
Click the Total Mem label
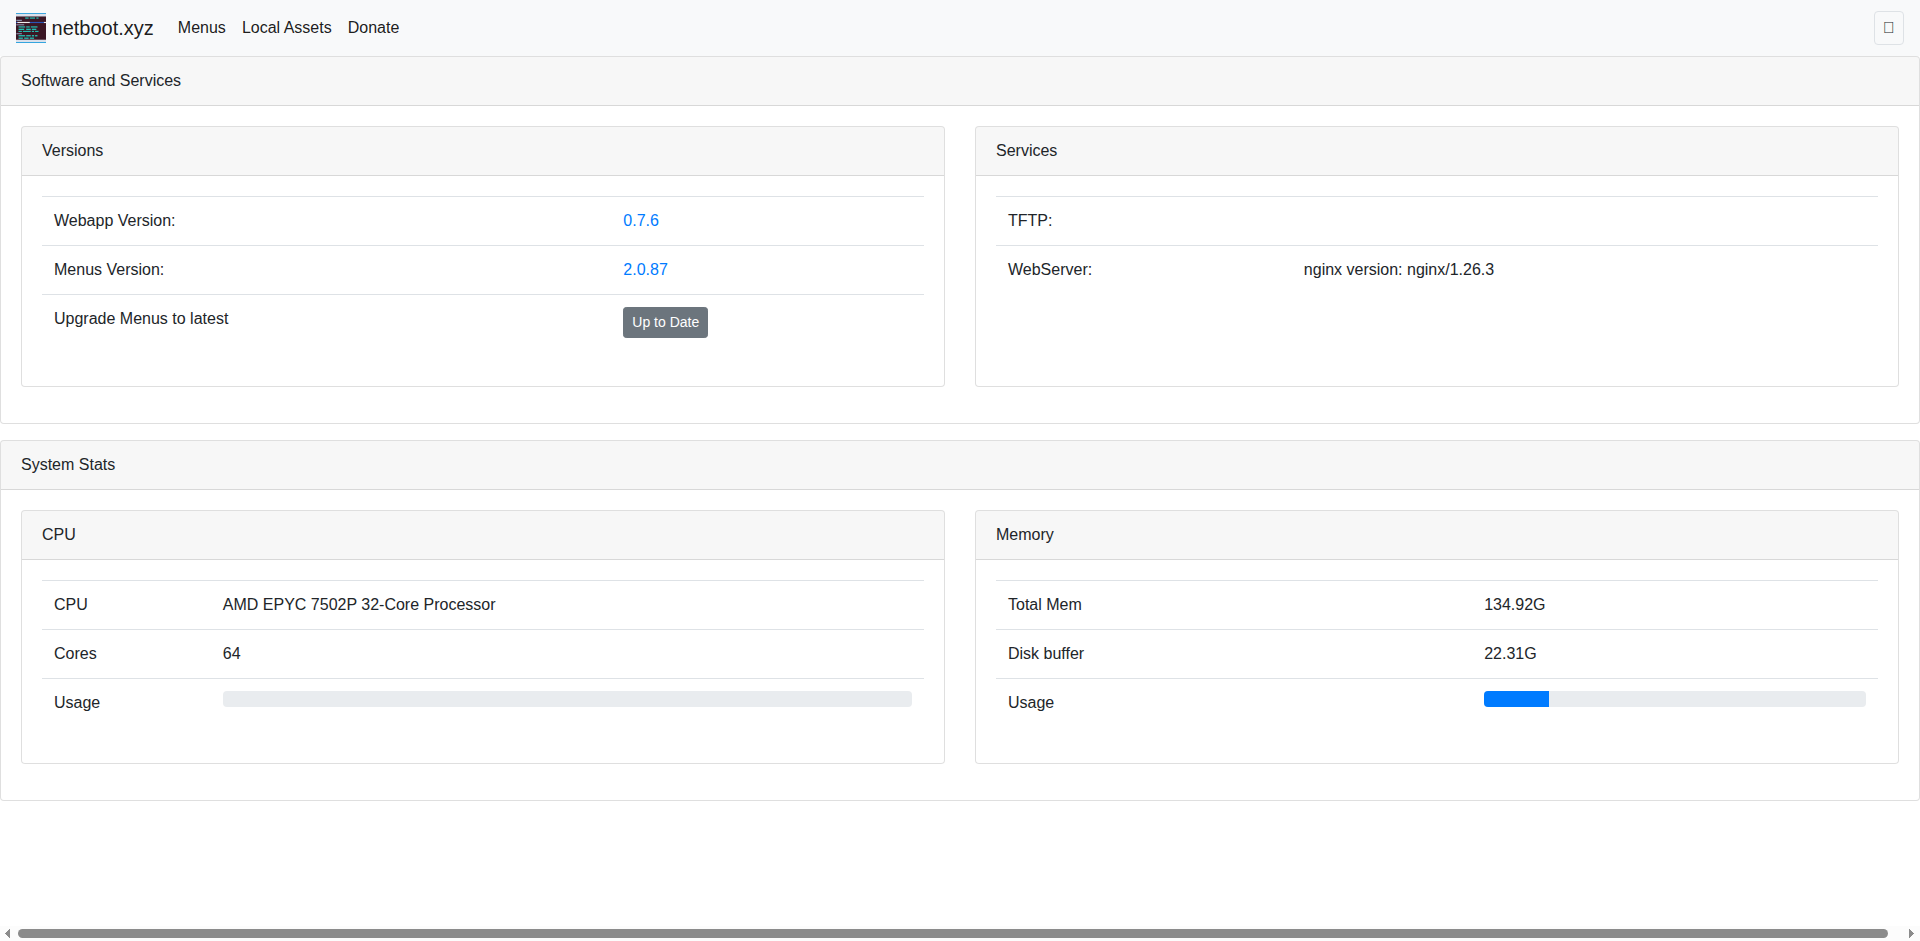click(x=1045, y=604)
